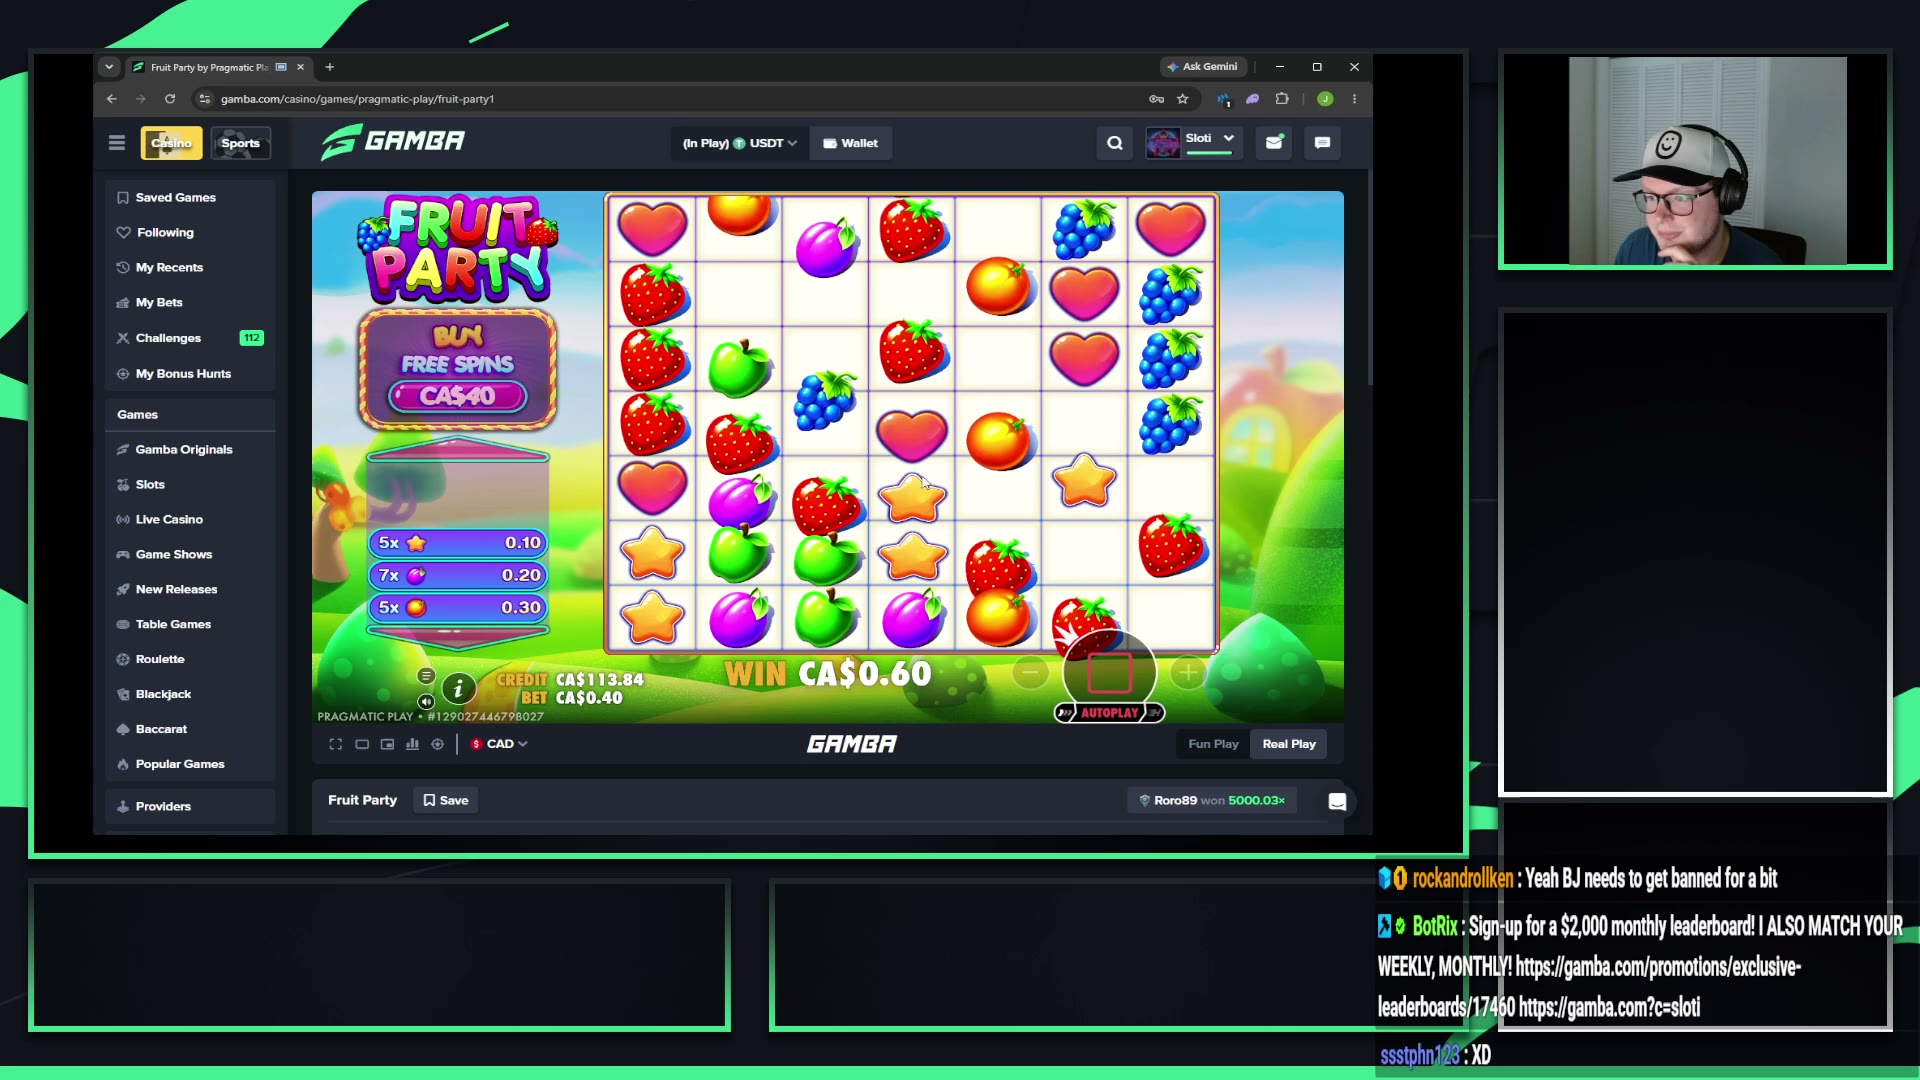Go to Roulette category
Viewport: 1920px width, 1080px height.
click(190, 660)
